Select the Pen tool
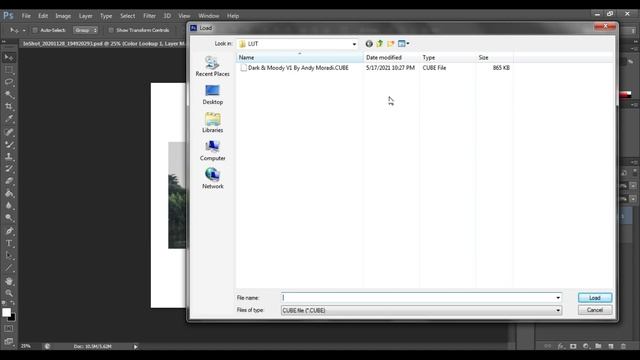Image resolution: width=640 pixels, height=360 pixels. (x=9, y=231)
